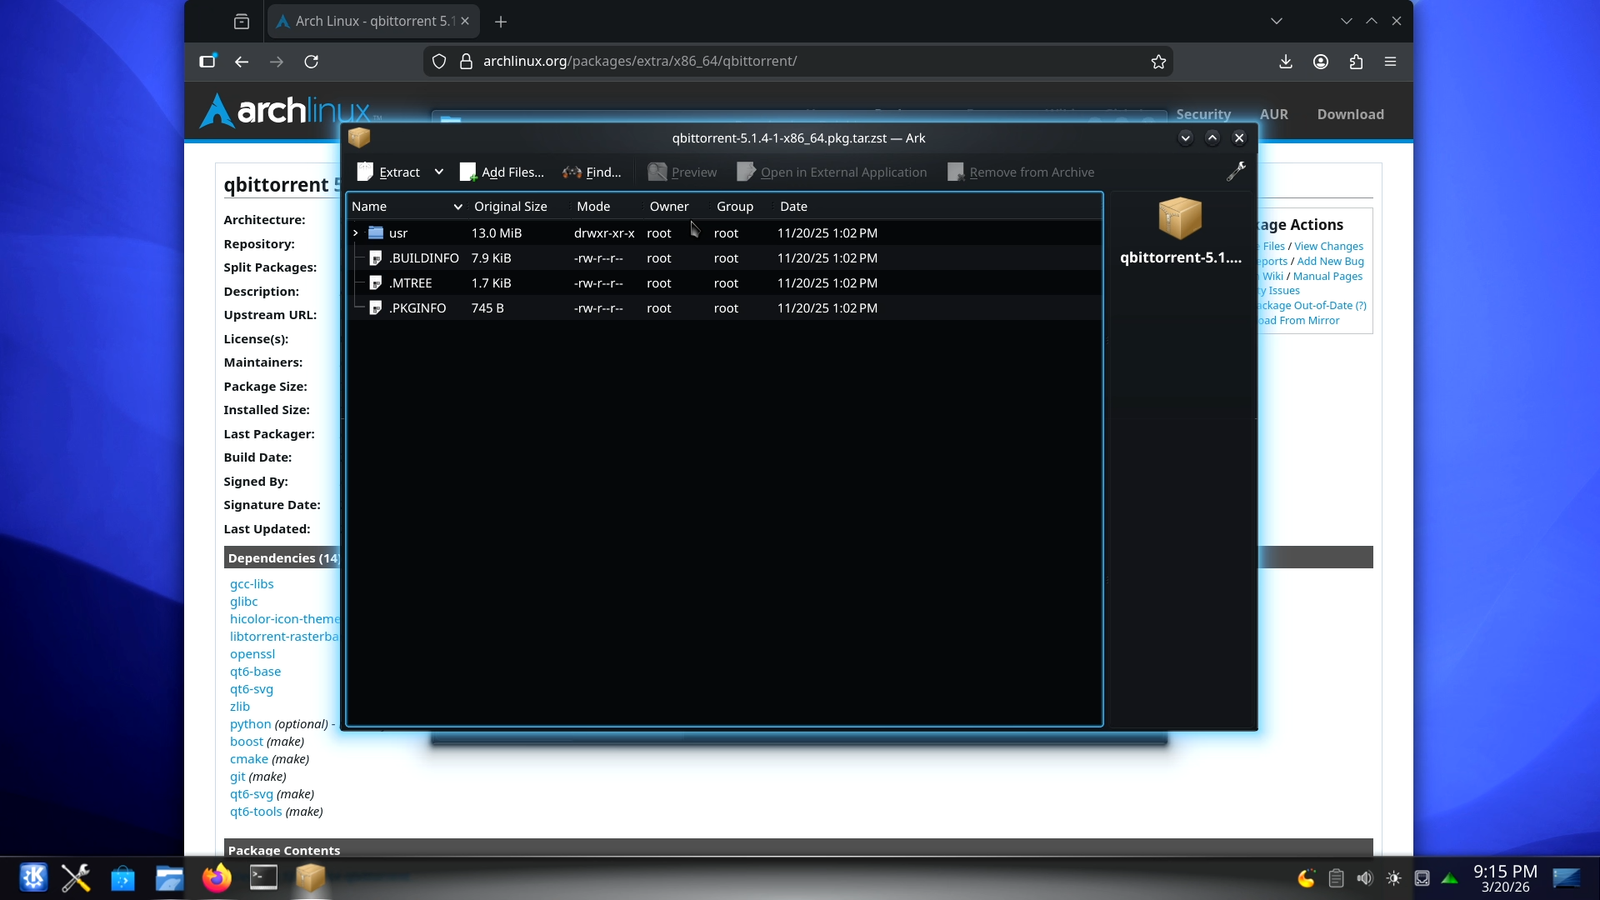Open Firefox account icon
Image resolution: width=1600 pixels, height=900 pixels.
click(x=1321, y=61)
